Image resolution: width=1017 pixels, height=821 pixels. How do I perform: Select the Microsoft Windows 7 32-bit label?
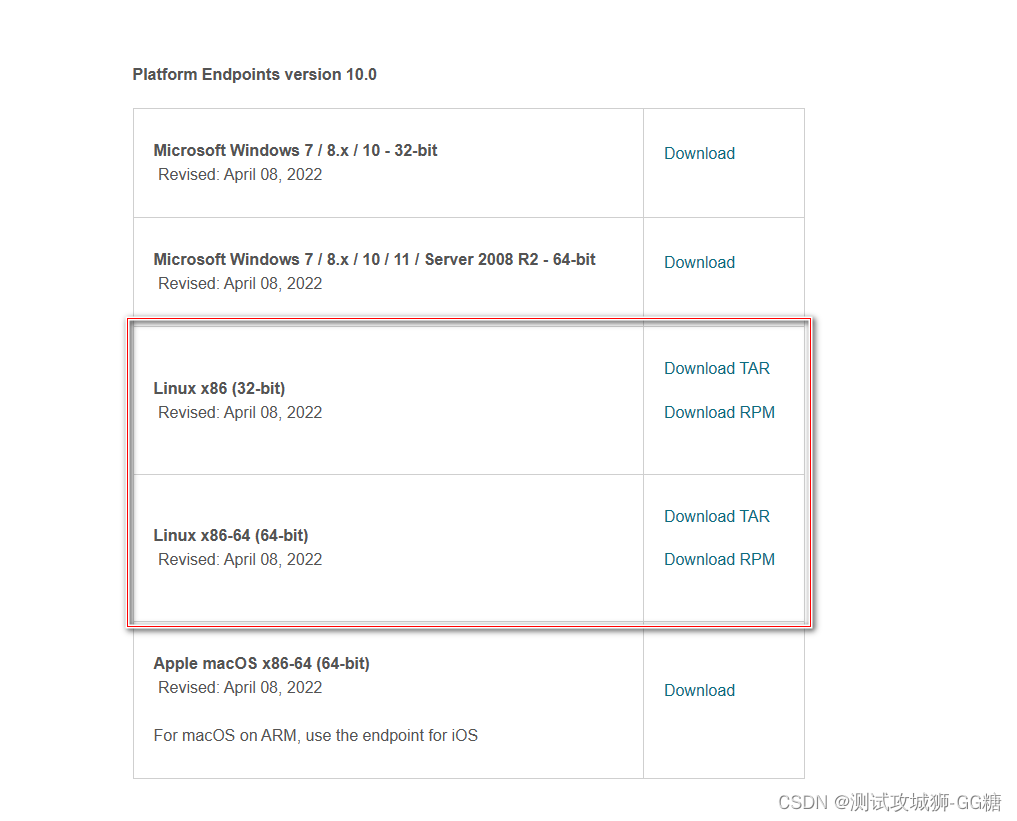(x=295, y=150)
